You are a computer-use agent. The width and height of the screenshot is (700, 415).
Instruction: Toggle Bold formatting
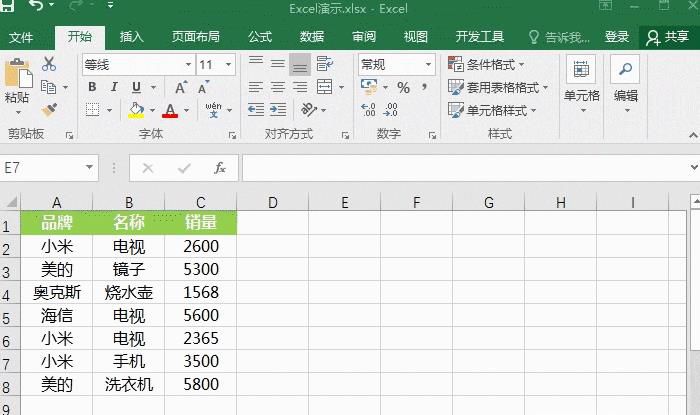92,87
